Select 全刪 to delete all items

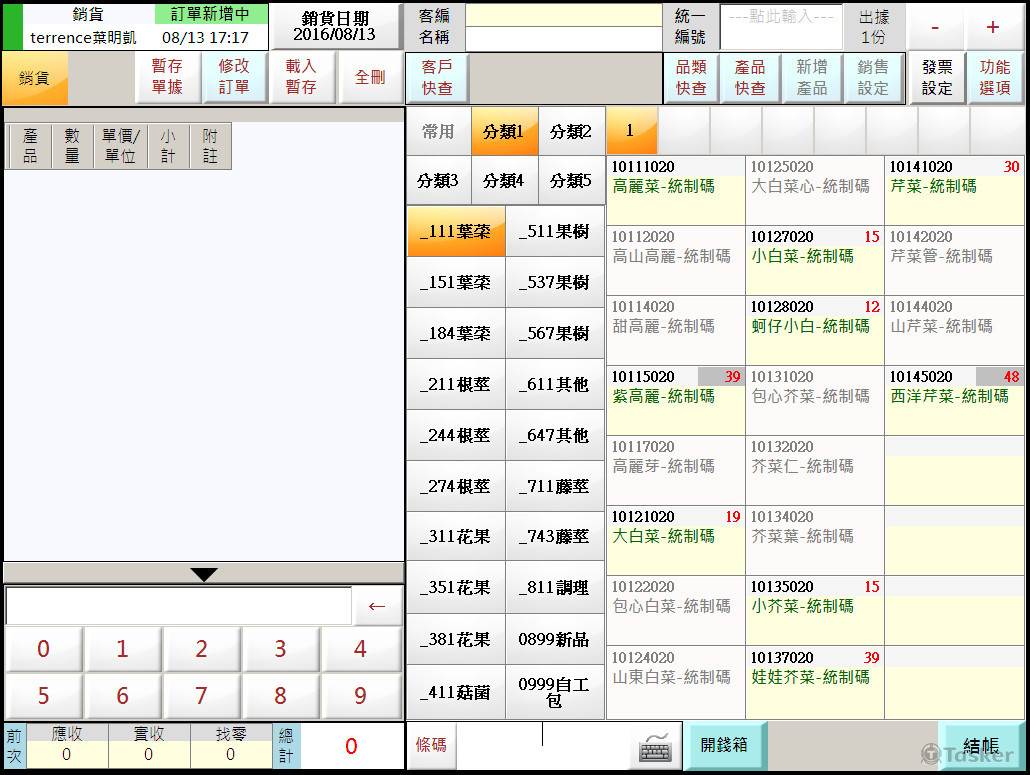point(369,78)
